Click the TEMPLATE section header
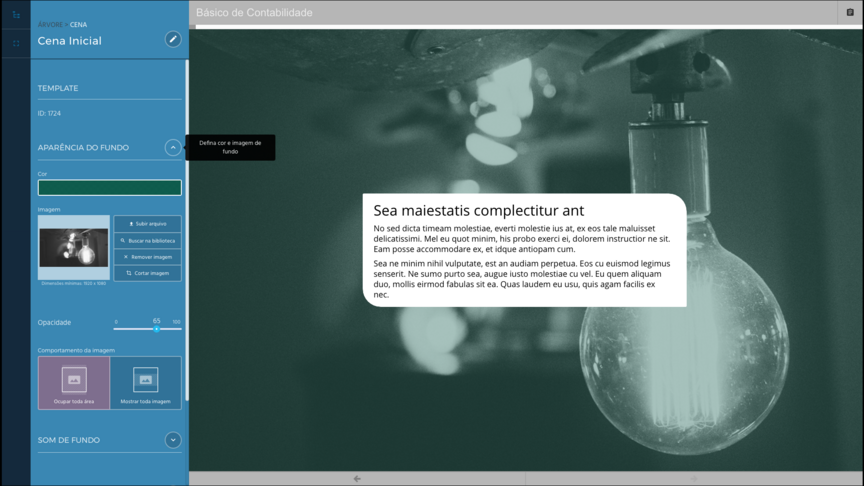The height and width of the screenshot is (486, 864). [x=58, y=88]
